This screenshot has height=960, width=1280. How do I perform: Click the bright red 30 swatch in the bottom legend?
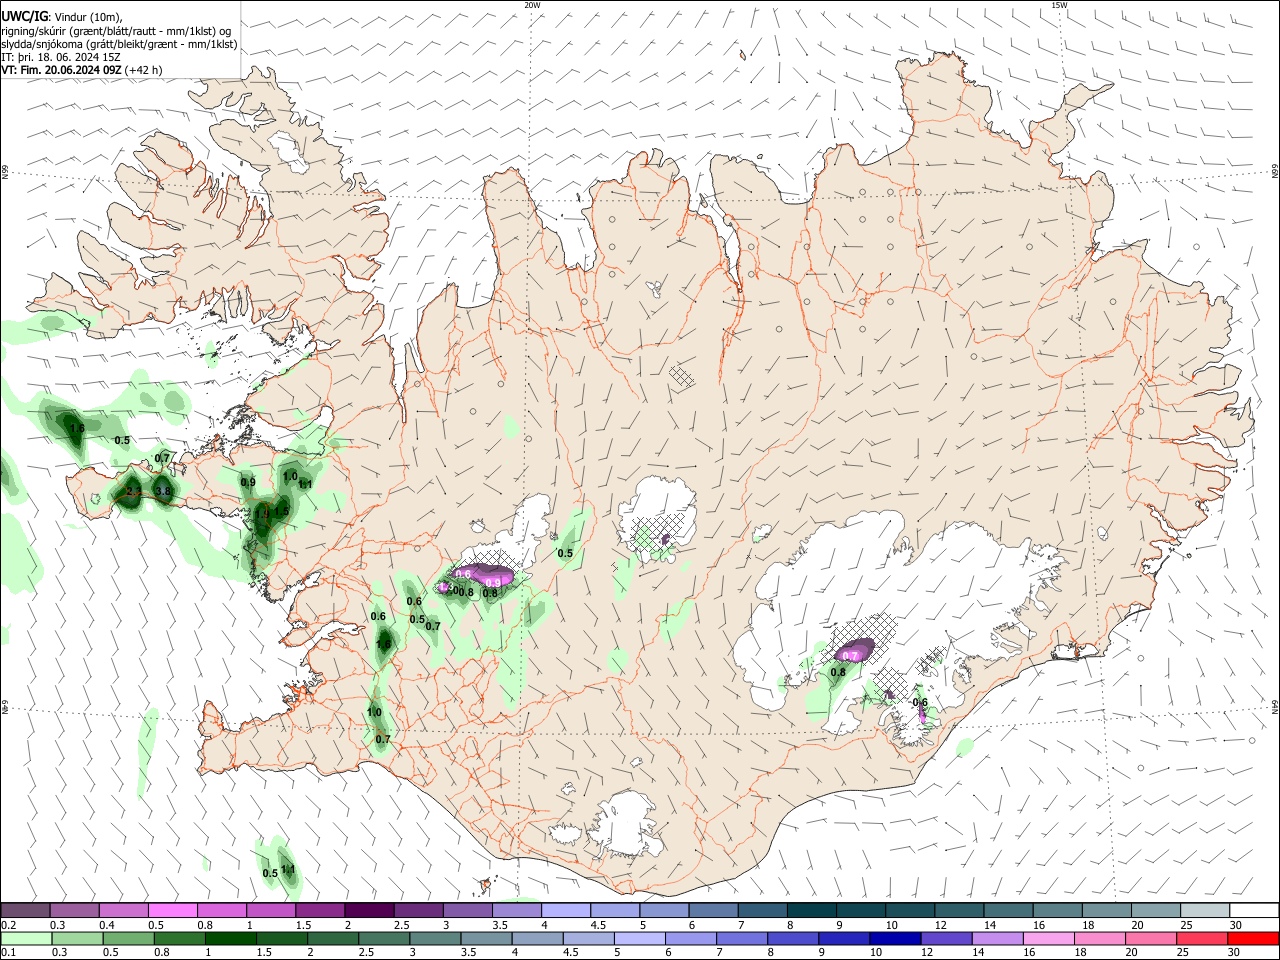coord(1253,938)
